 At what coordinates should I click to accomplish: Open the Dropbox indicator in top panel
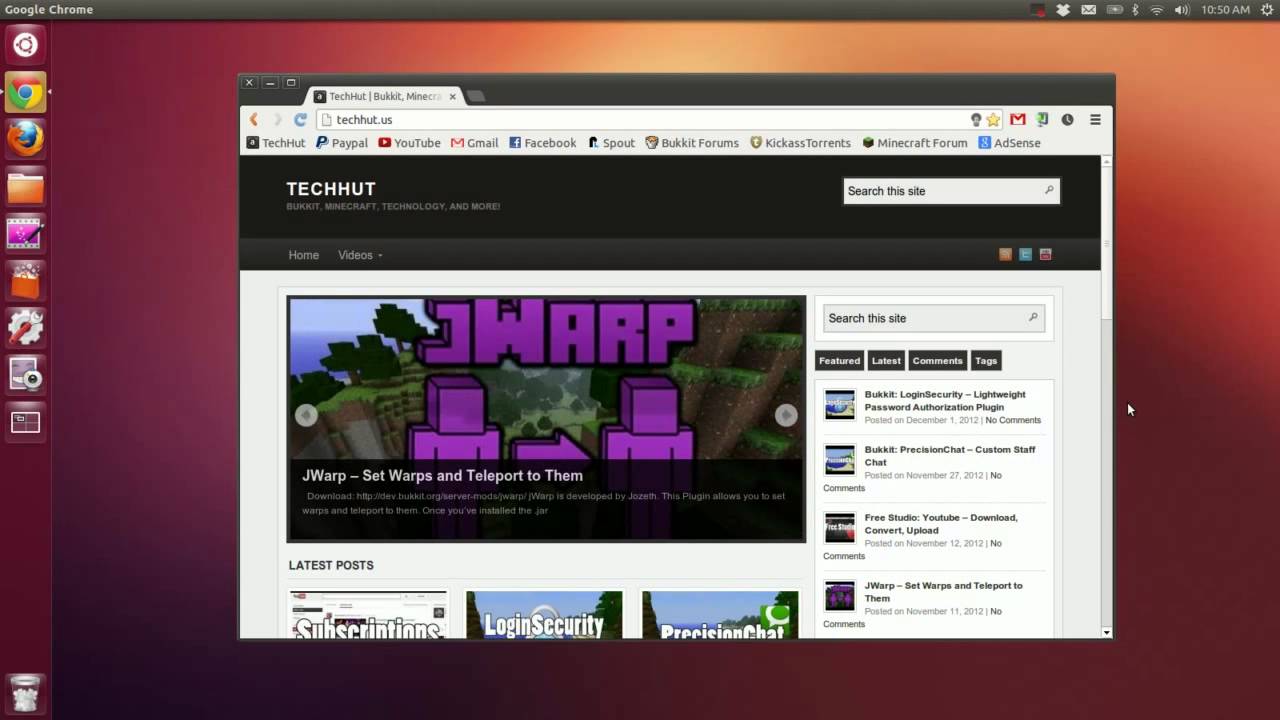1063,9
